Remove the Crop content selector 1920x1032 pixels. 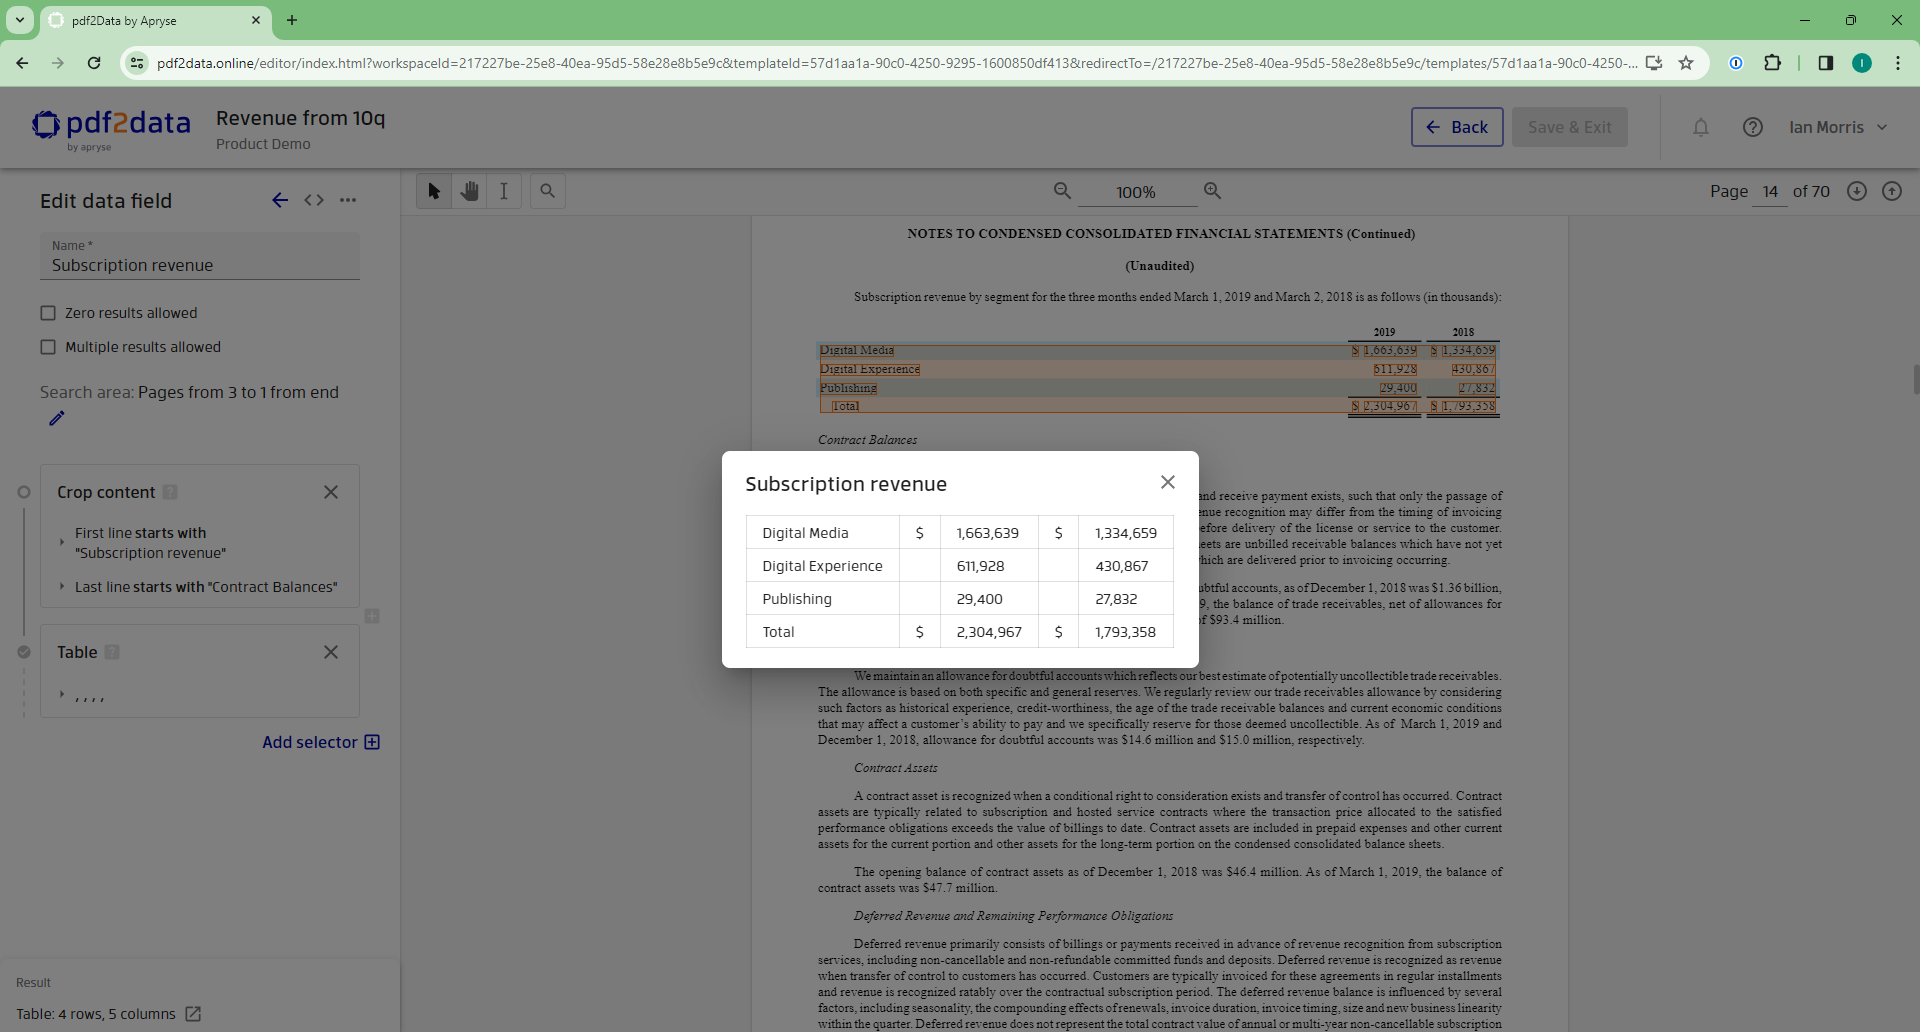tap(331, 492)
